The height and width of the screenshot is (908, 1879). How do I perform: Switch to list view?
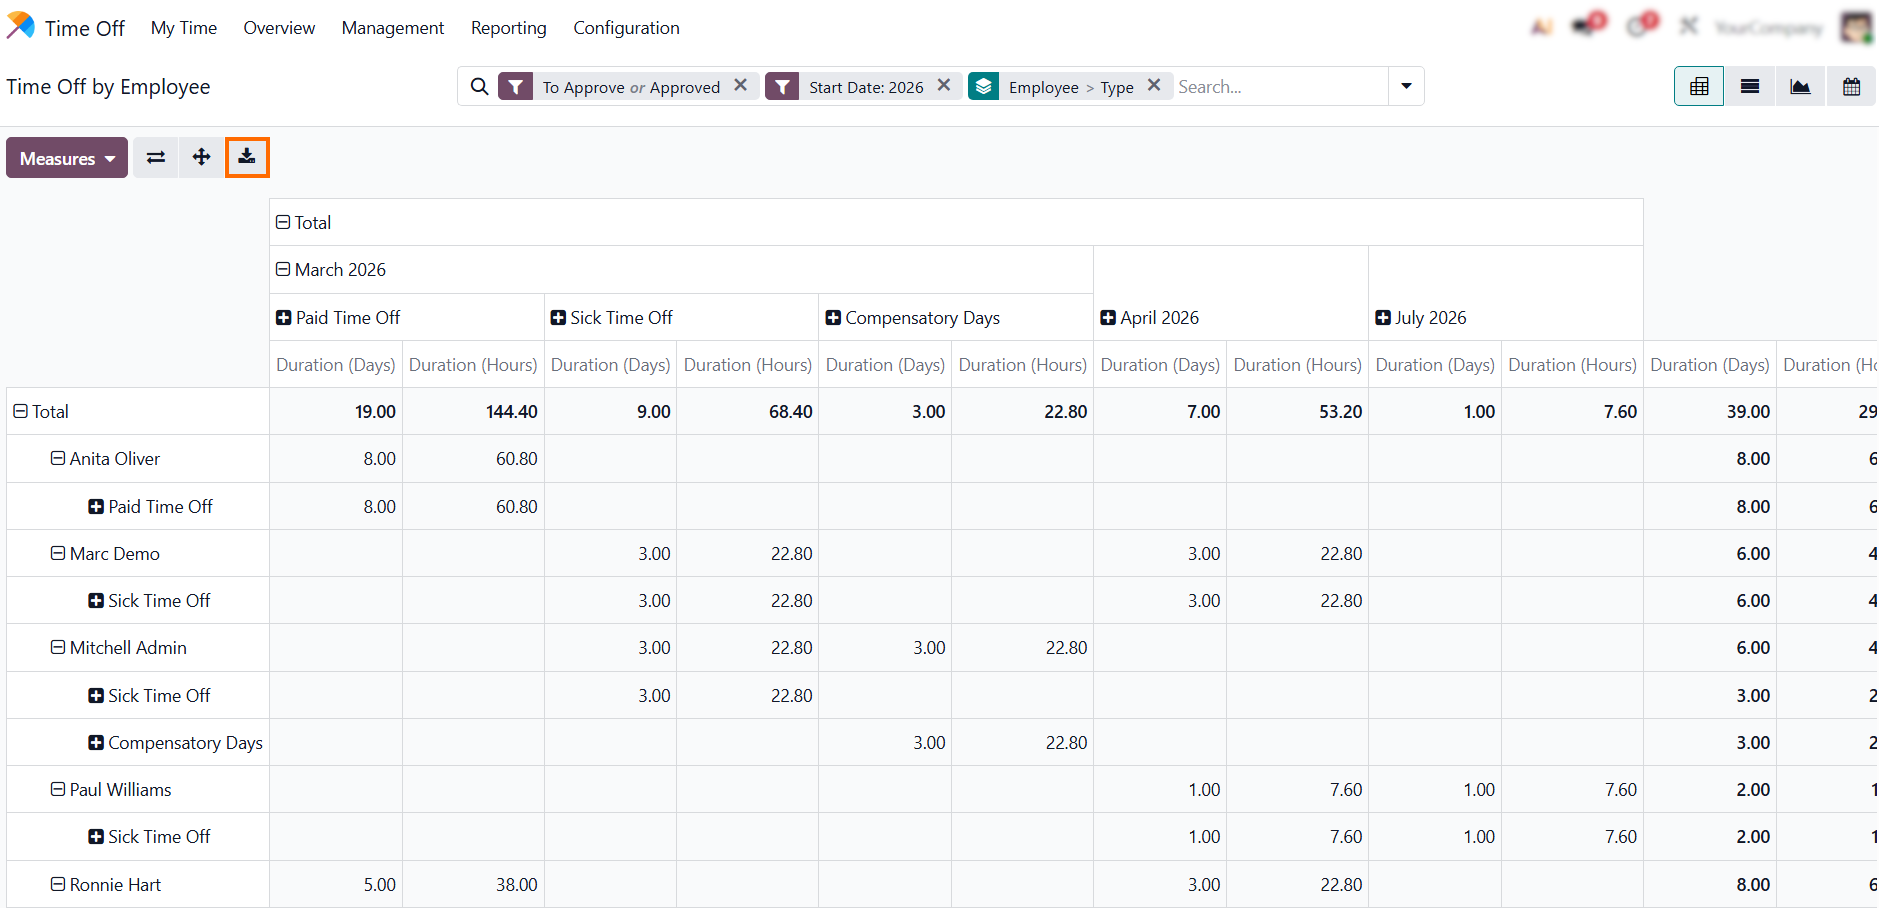click(1749, 87)
